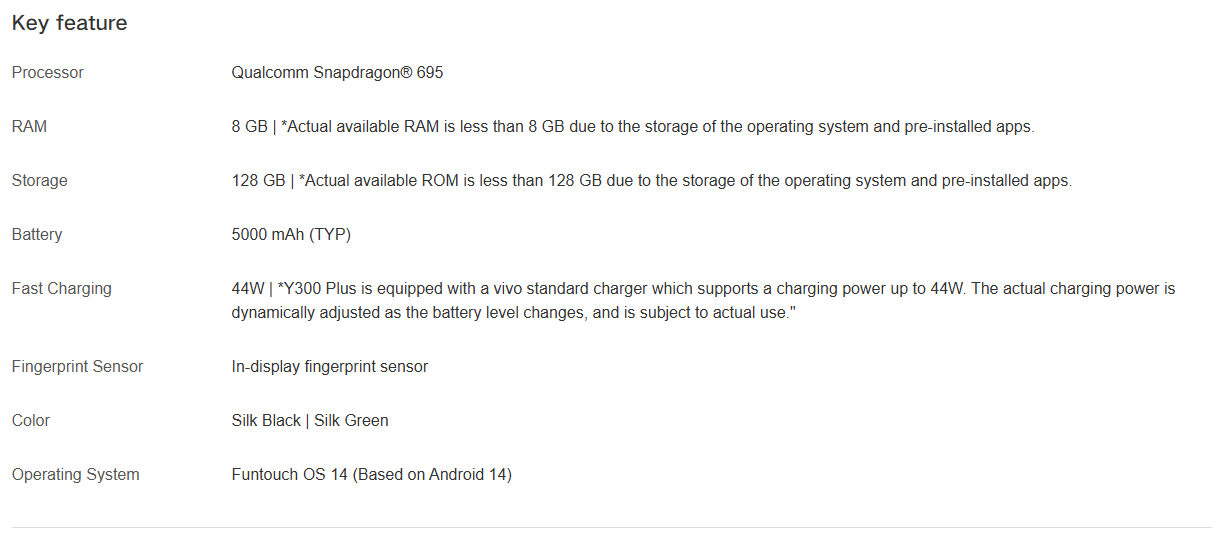Select the Storage row label

(x=40, y=181)
